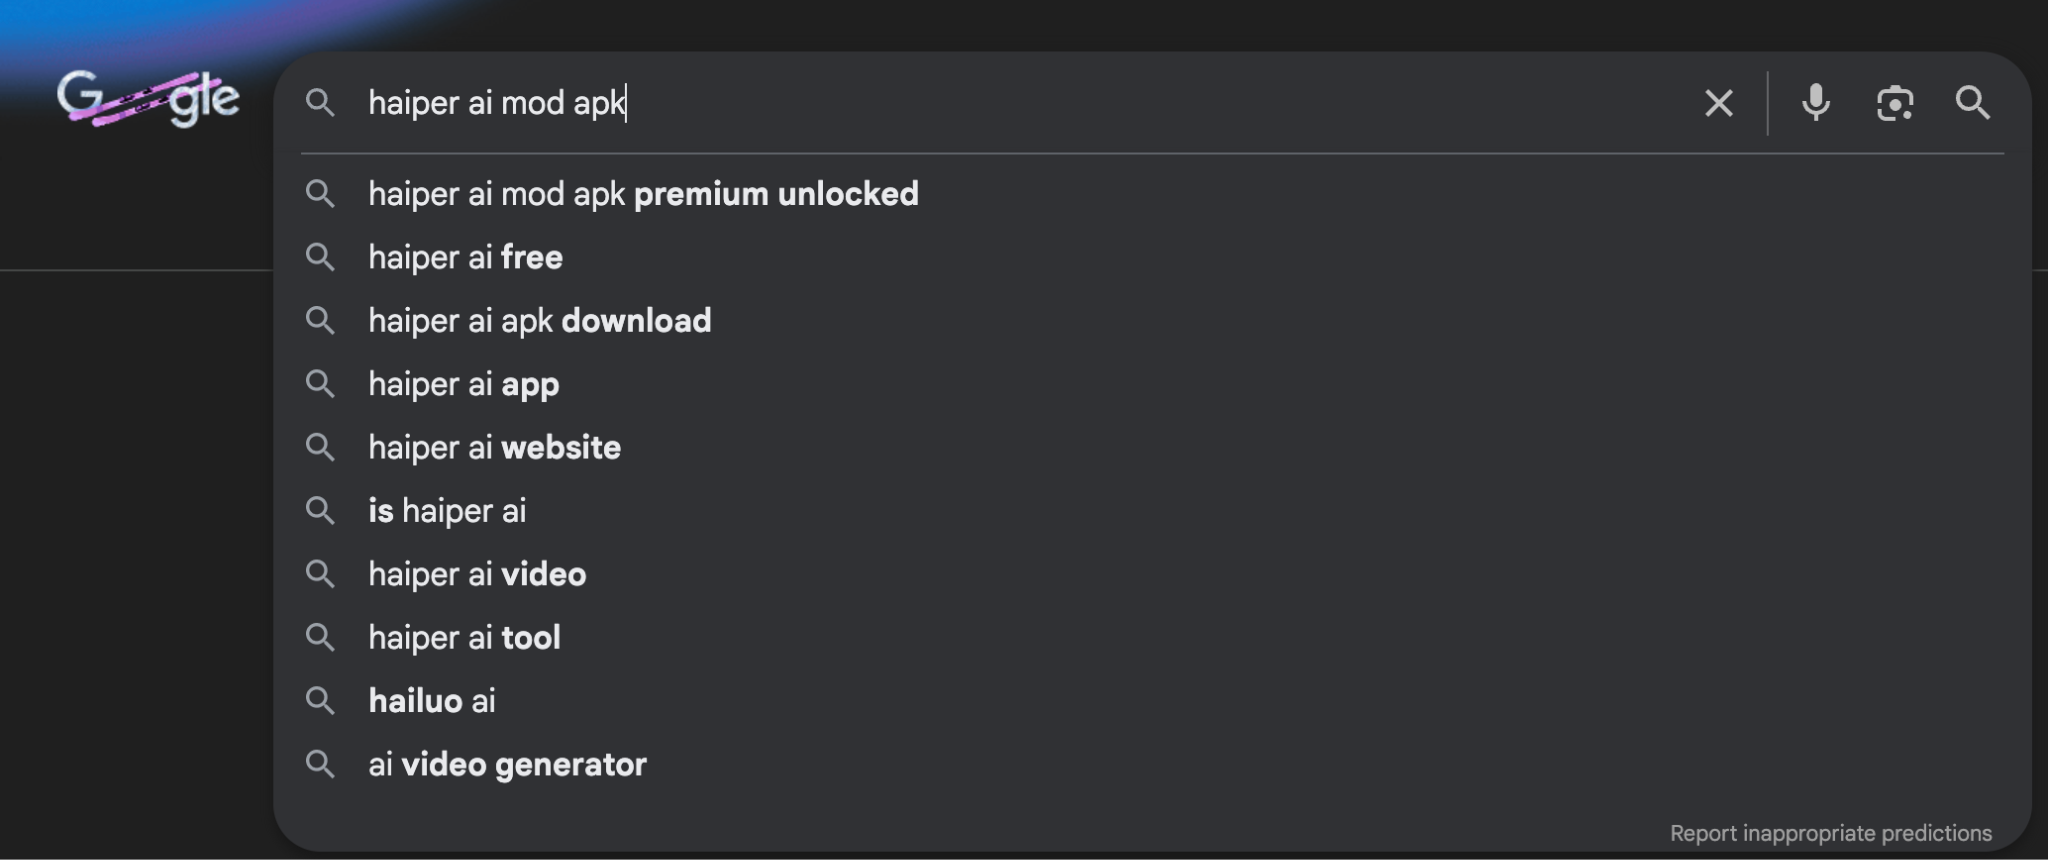Screen dimensions: 2048x860
Task: Clear the search box text
Action: coord(1718,103)
